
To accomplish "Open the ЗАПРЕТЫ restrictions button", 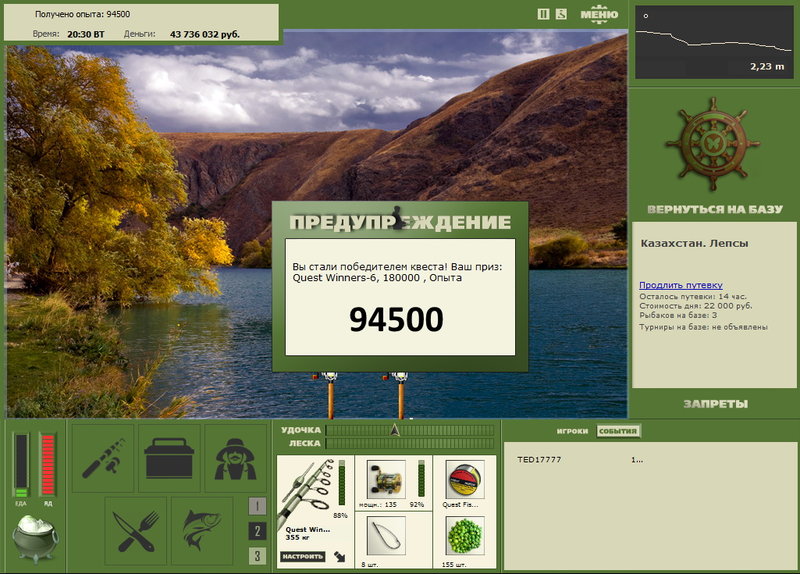I will tap(715, 404).
